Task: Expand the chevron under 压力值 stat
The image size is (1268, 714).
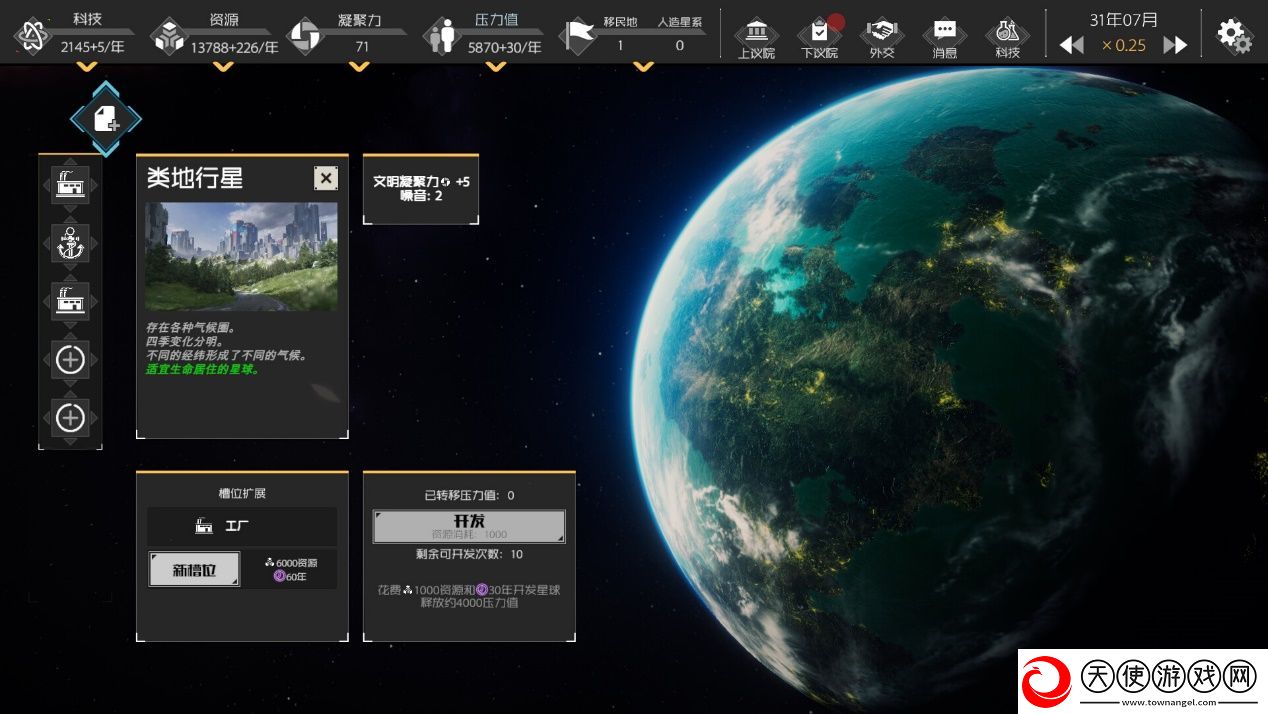Action: 496,67
